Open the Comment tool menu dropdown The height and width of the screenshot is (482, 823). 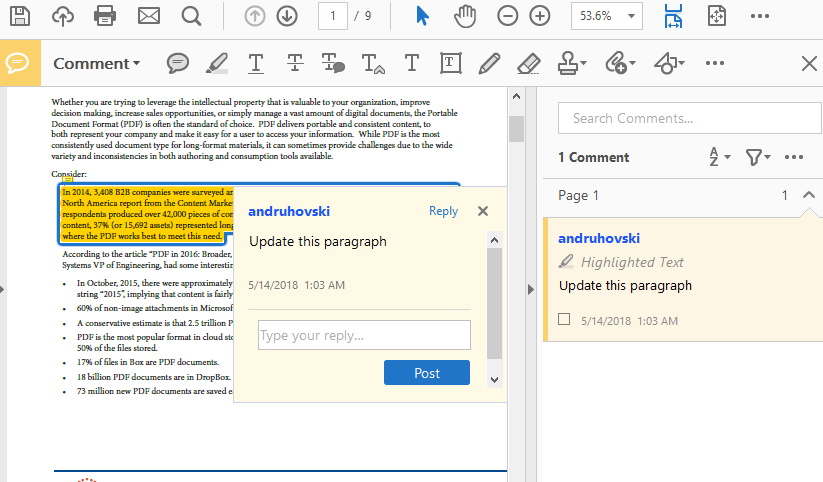pyautogui.click(x=97, y=64)
